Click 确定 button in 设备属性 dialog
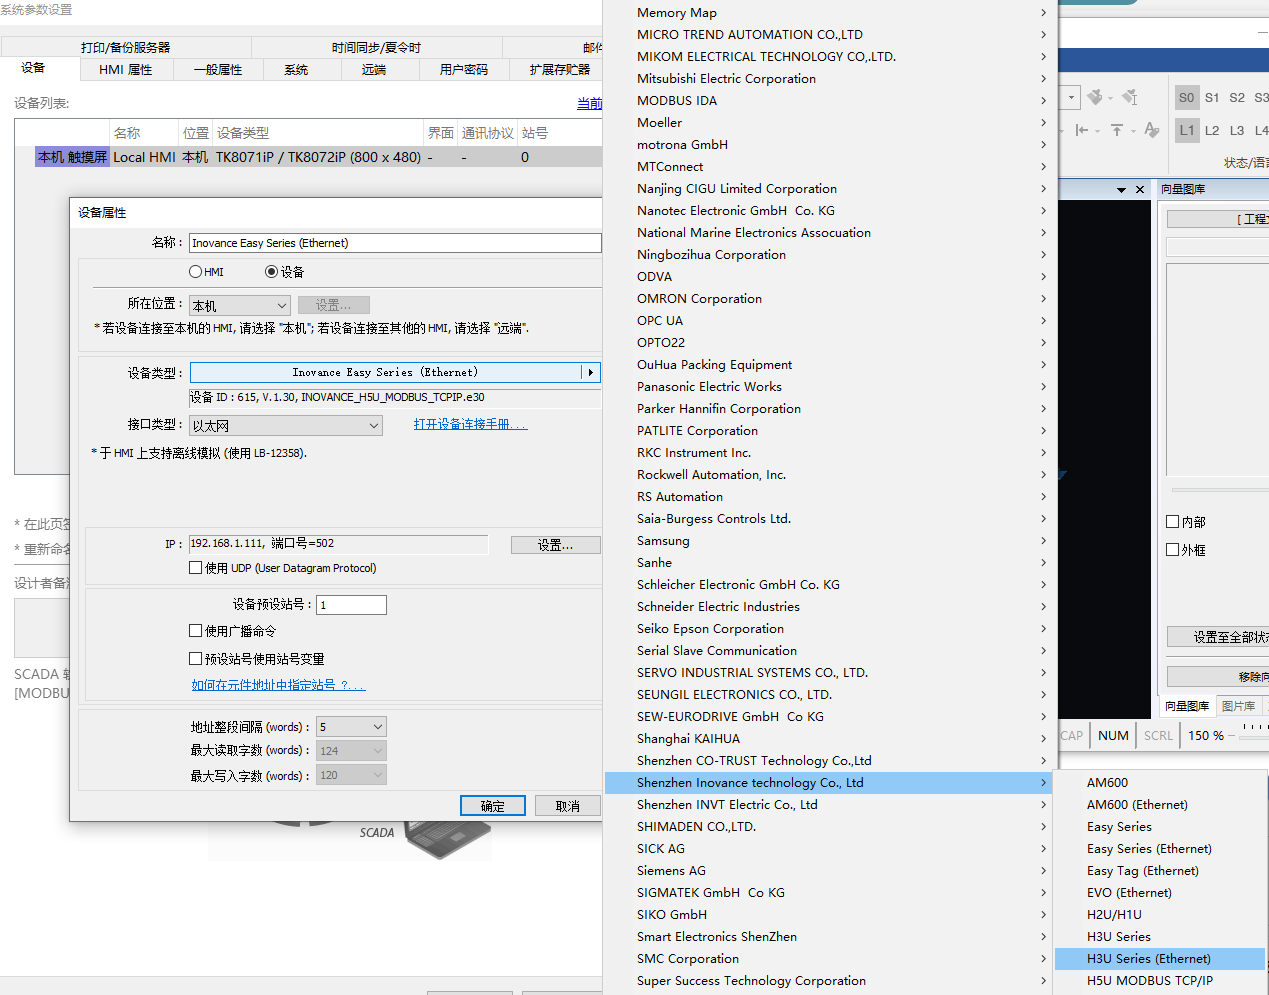The width and height of the screenshot is (1269, 995). click(493, 806)
